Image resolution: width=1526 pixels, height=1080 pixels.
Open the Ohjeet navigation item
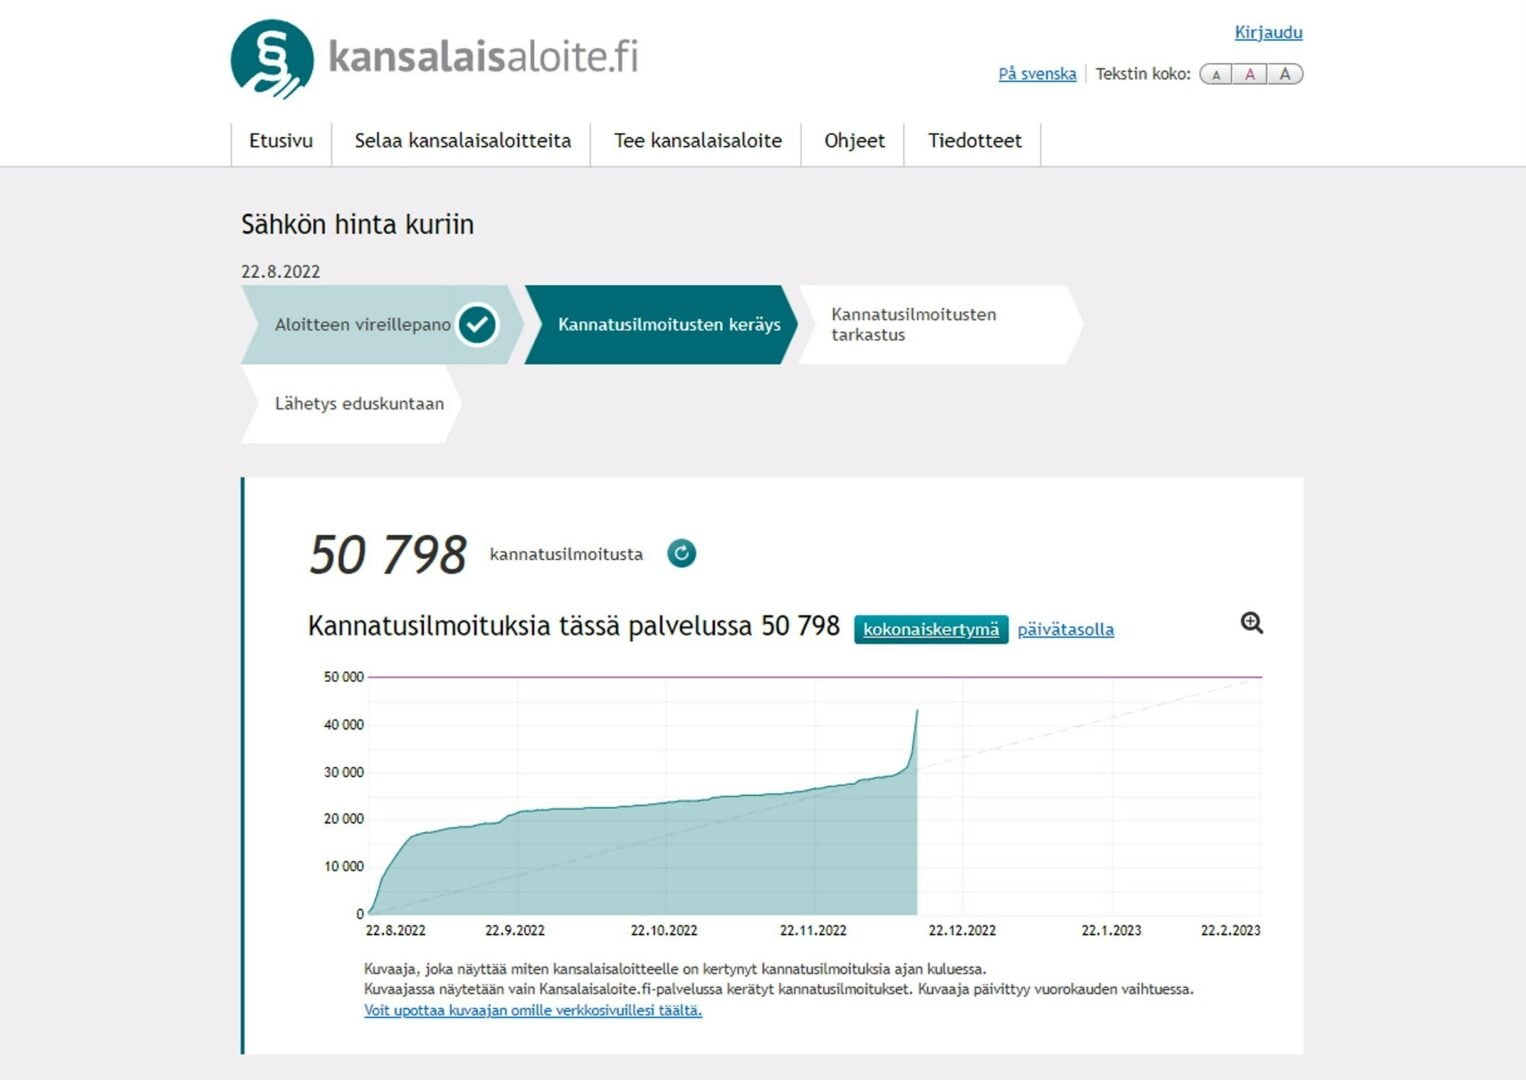click(854, 141)
